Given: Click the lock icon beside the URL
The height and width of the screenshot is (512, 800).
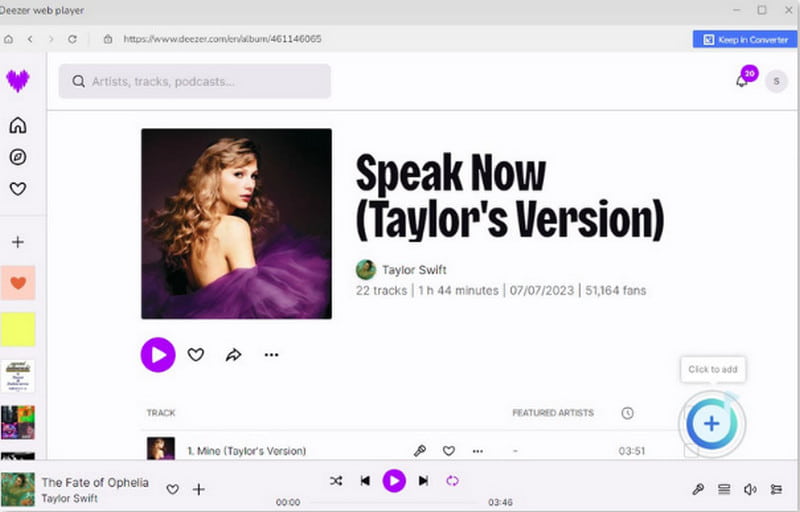Looking at the screenshot, I should (x=108, y=39).
